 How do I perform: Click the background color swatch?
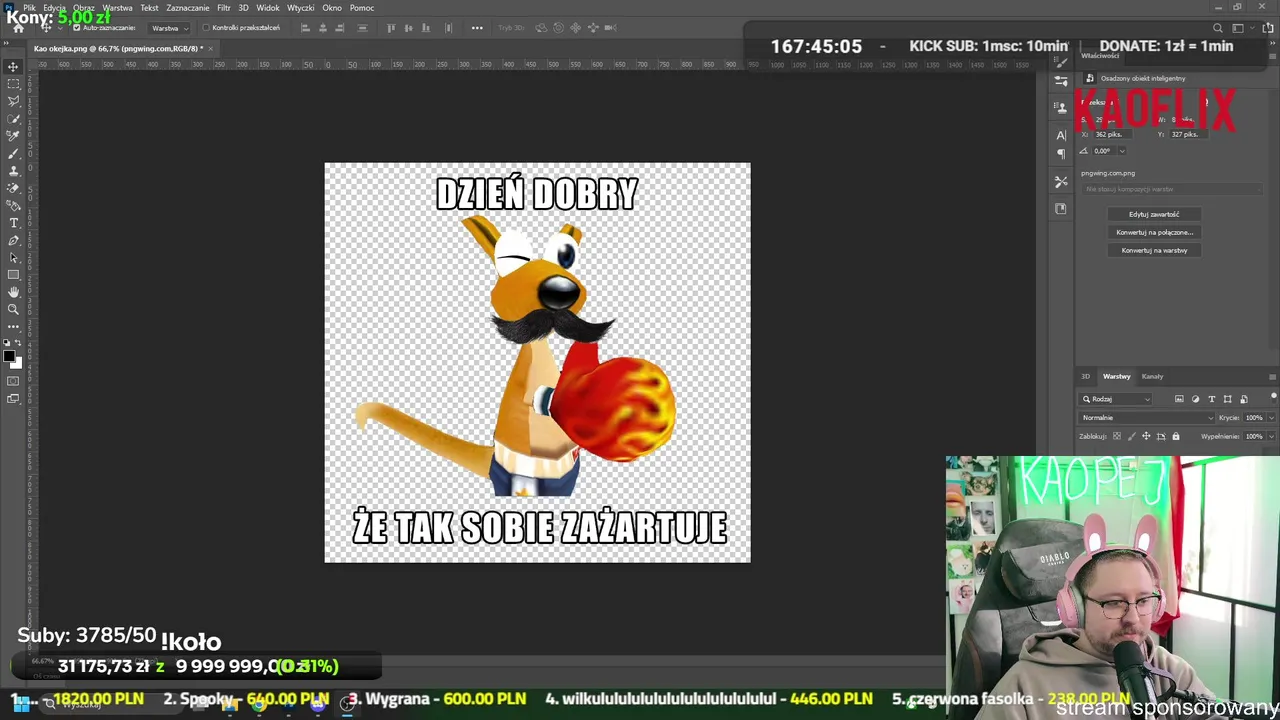pos(18,364)
